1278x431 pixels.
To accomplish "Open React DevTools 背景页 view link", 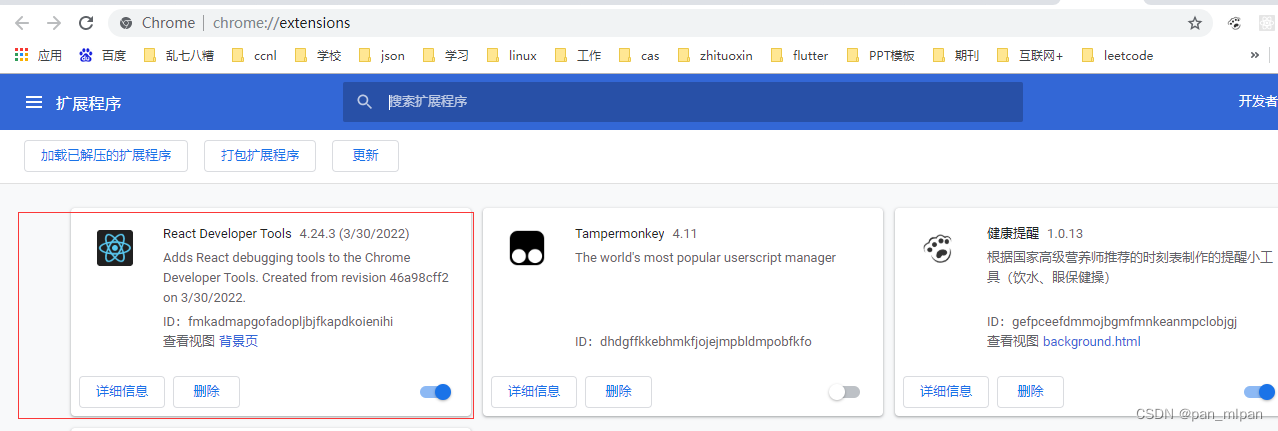I will [x=239, y=342].
